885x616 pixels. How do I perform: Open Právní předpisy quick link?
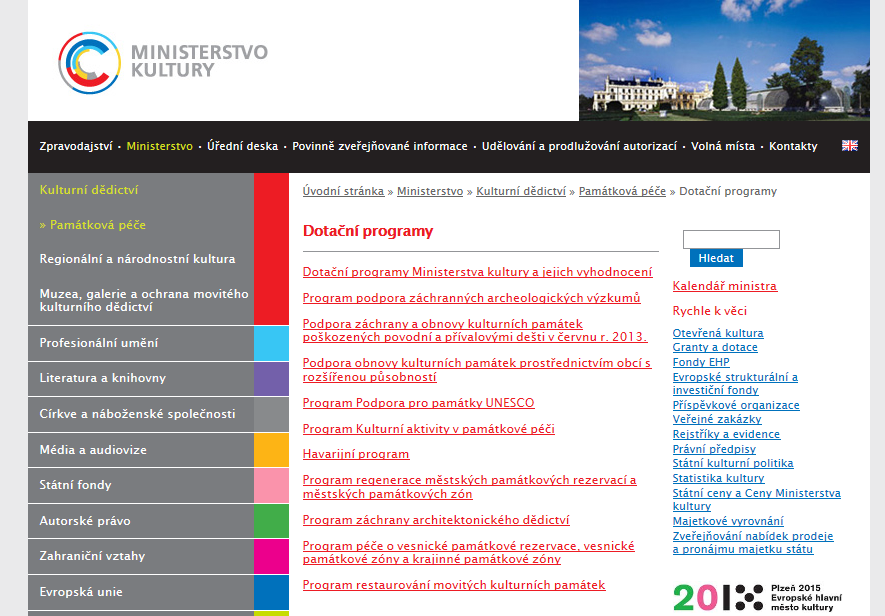pyautogui.click(x=714, y=449)
